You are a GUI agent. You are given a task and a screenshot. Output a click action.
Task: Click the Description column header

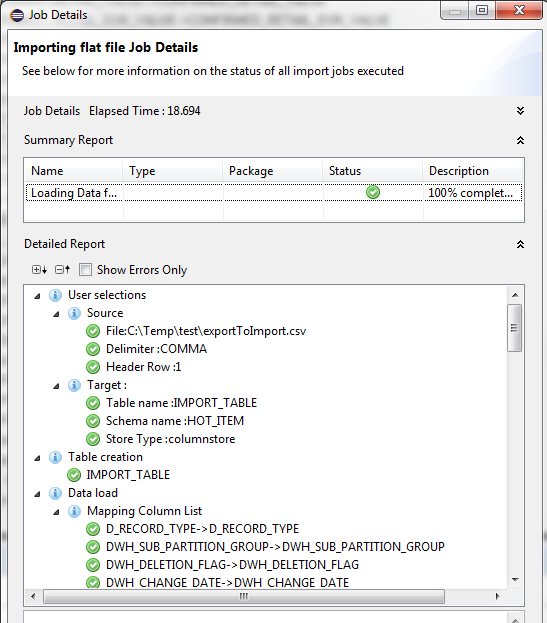[473, 171]
